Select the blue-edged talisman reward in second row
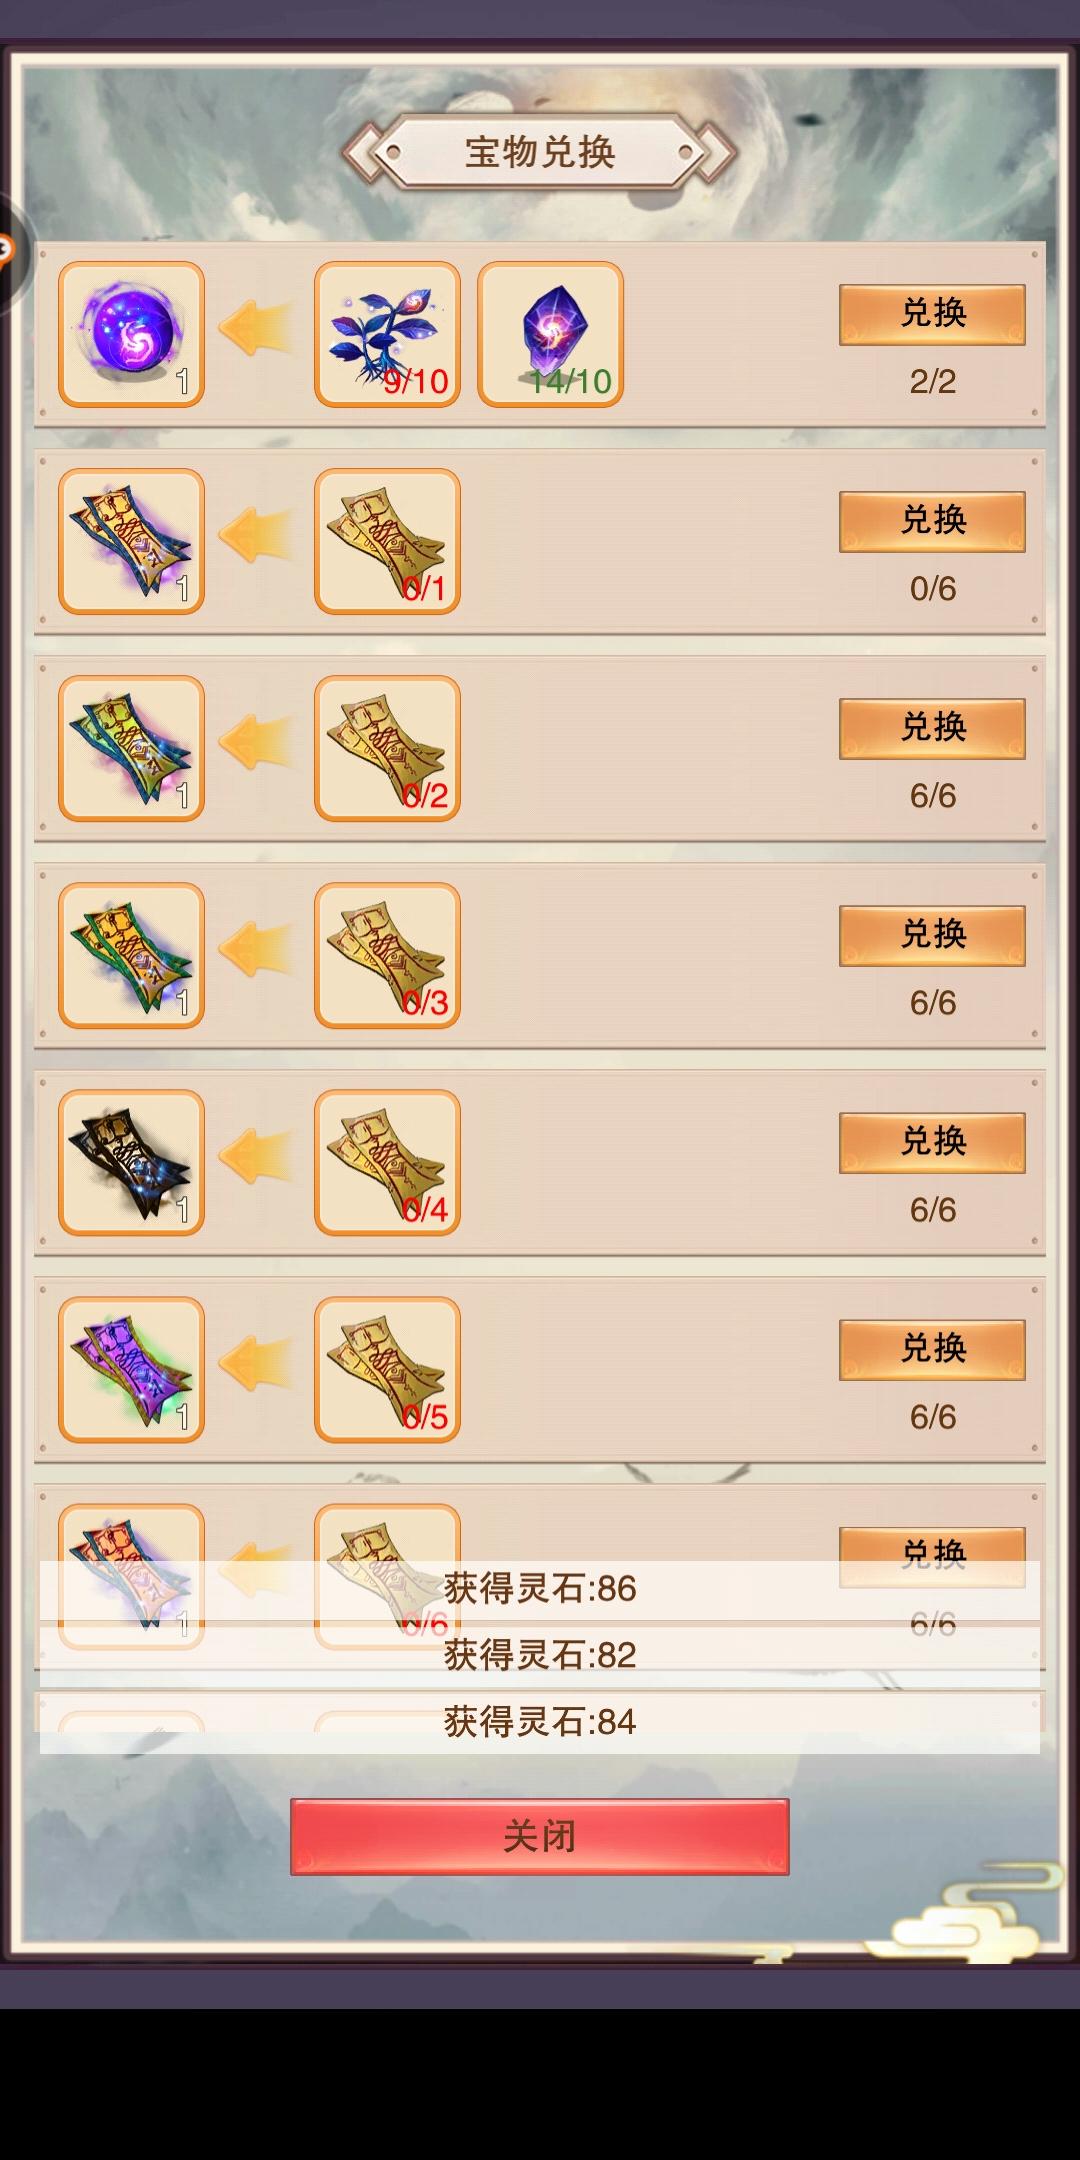The image size is (1080, 2160). pos(131,541)
